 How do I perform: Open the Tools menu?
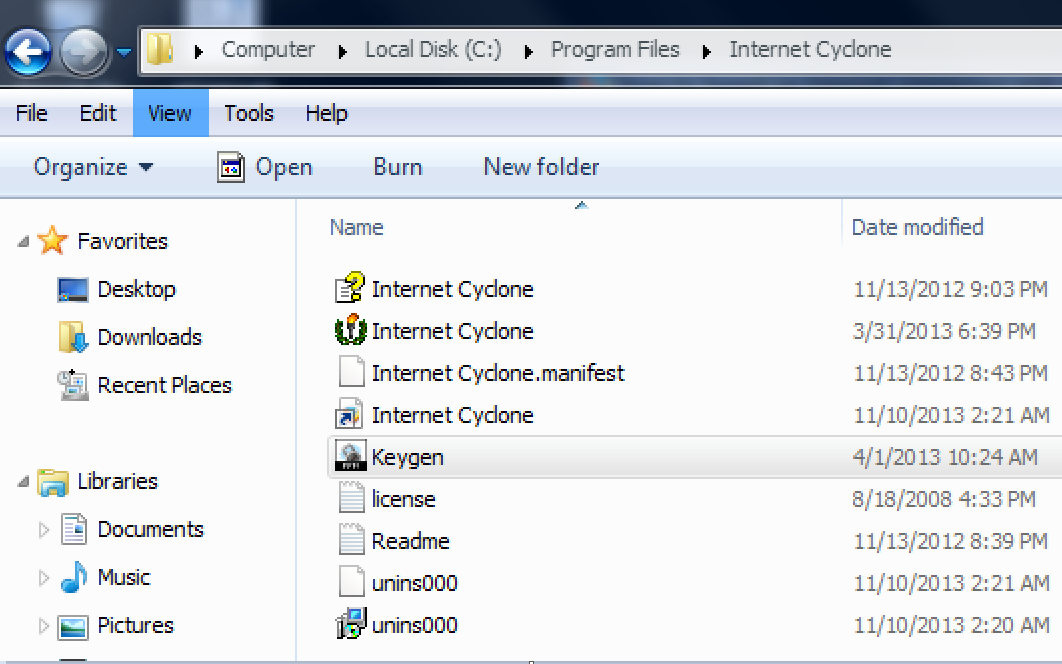pyautogui.click(x=249, y=113)
